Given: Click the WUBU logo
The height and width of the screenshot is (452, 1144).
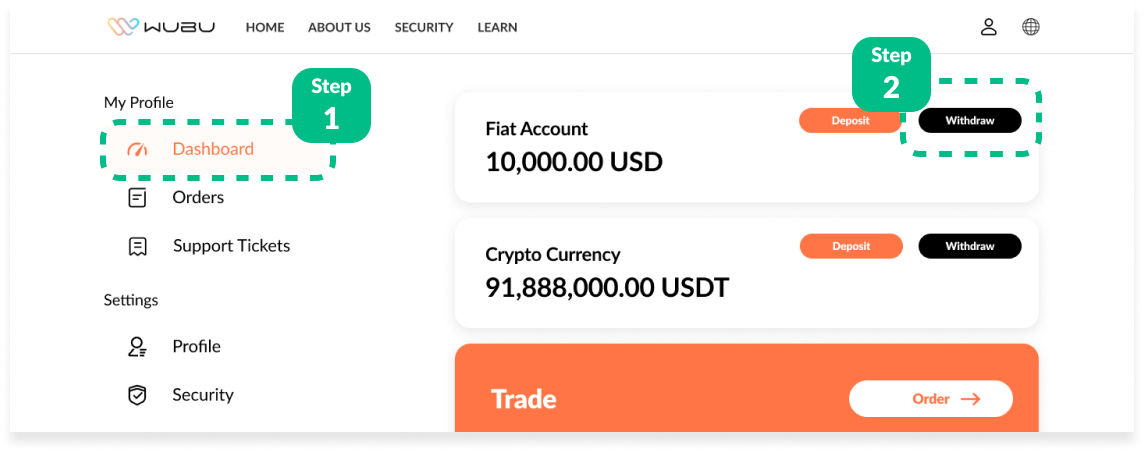Looking at the screenshot, I should point(161,27).
